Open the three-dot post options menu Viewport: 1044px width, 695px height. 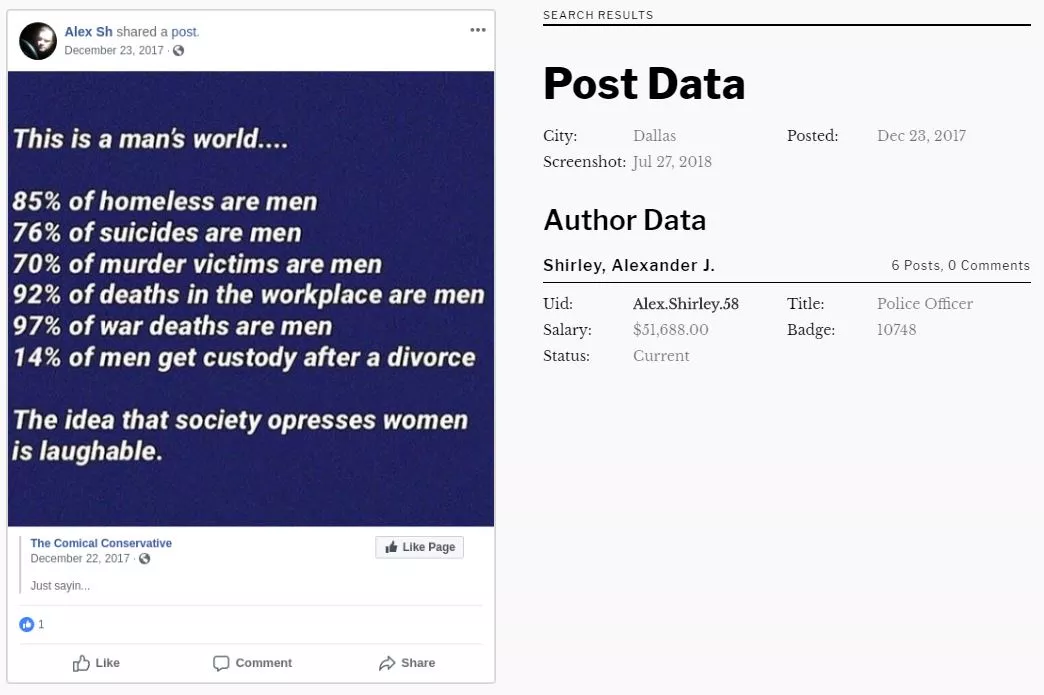[477, 30]
